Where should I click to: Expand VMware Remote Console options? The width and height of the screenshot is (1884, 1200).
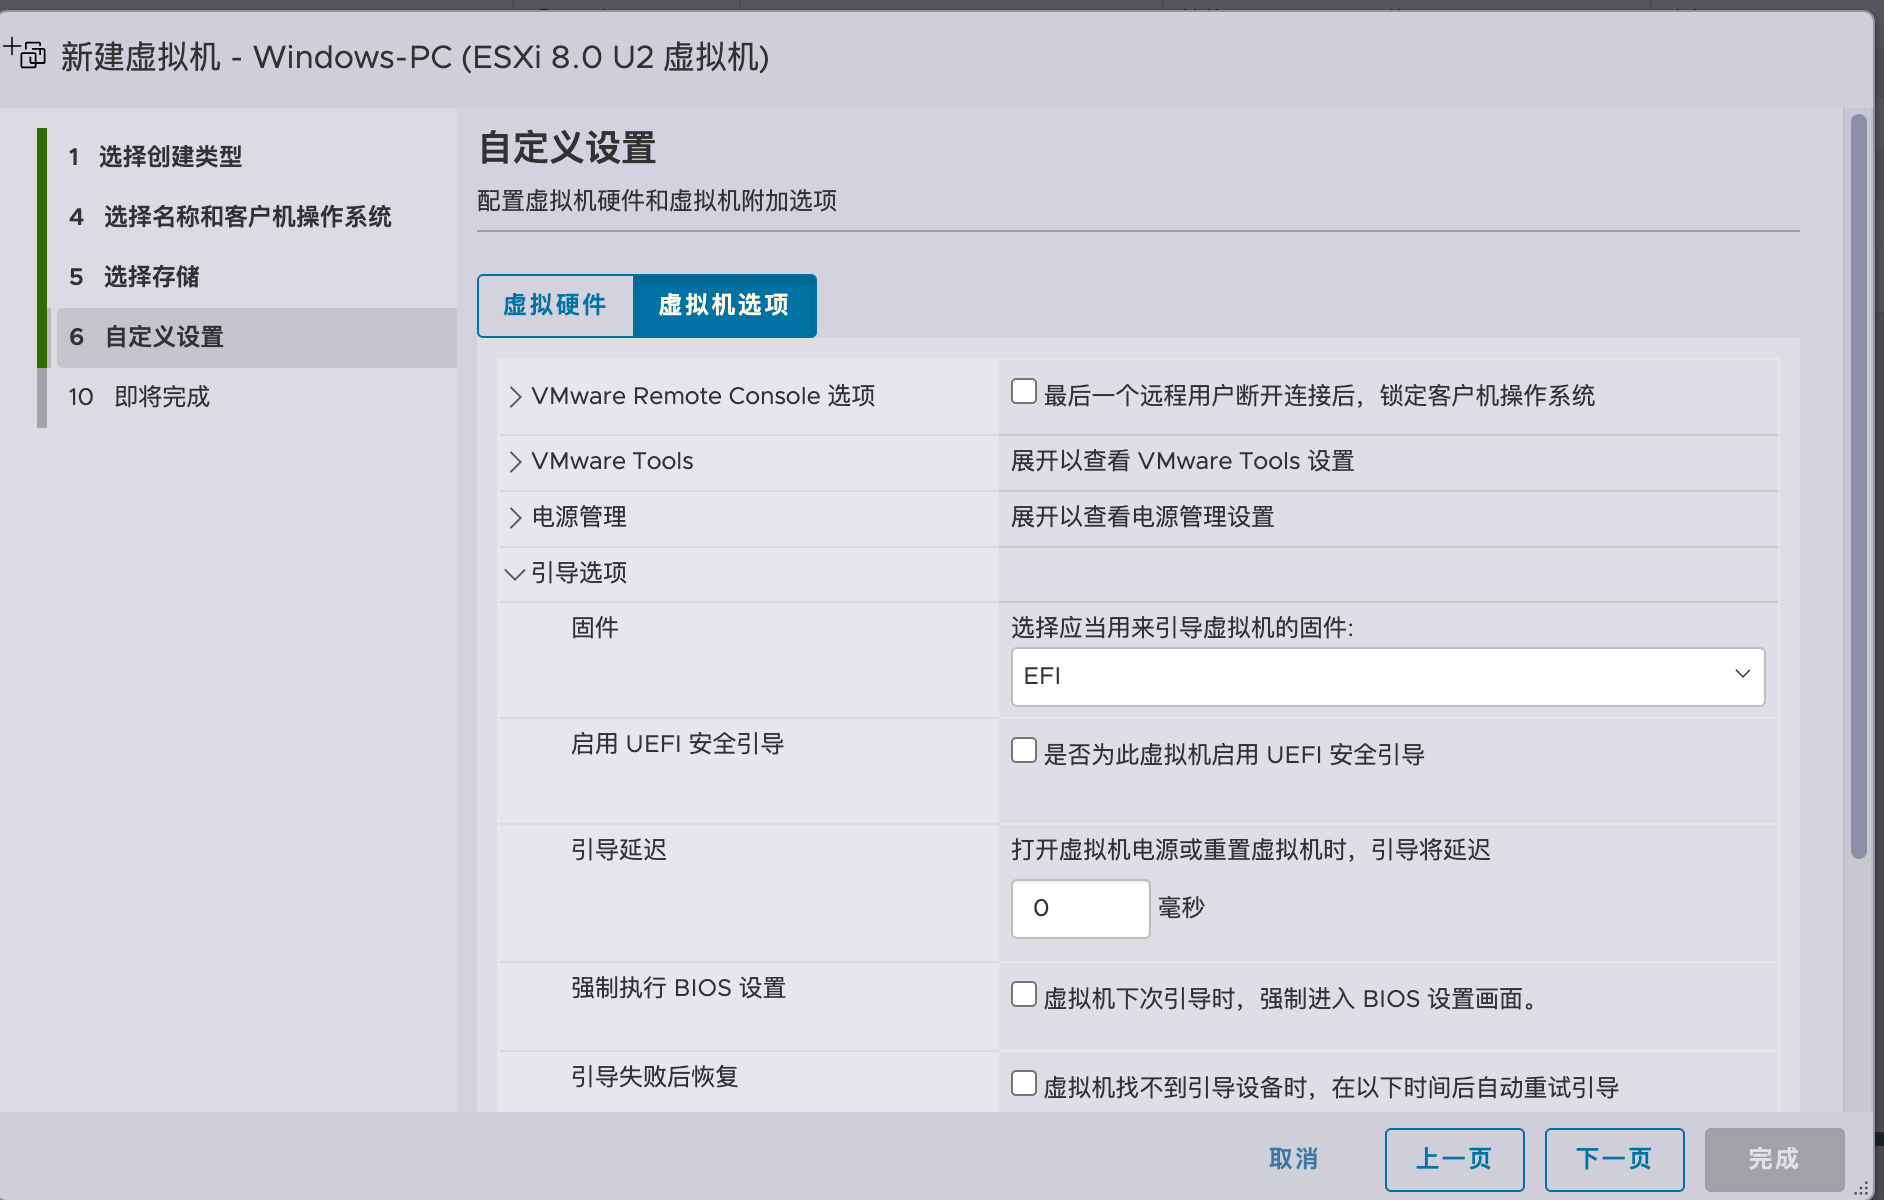[515, 397]
